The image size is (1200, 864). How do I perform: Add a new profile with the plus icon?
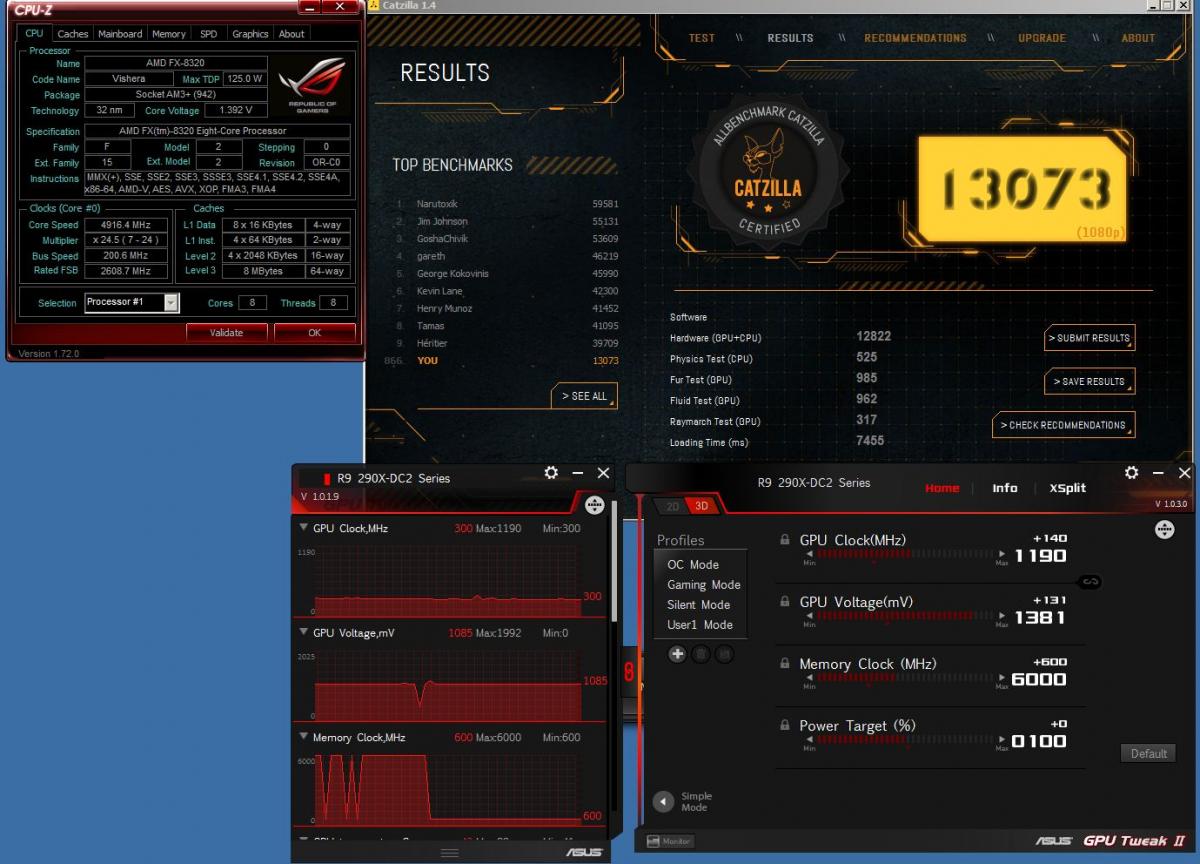(677, 654)
